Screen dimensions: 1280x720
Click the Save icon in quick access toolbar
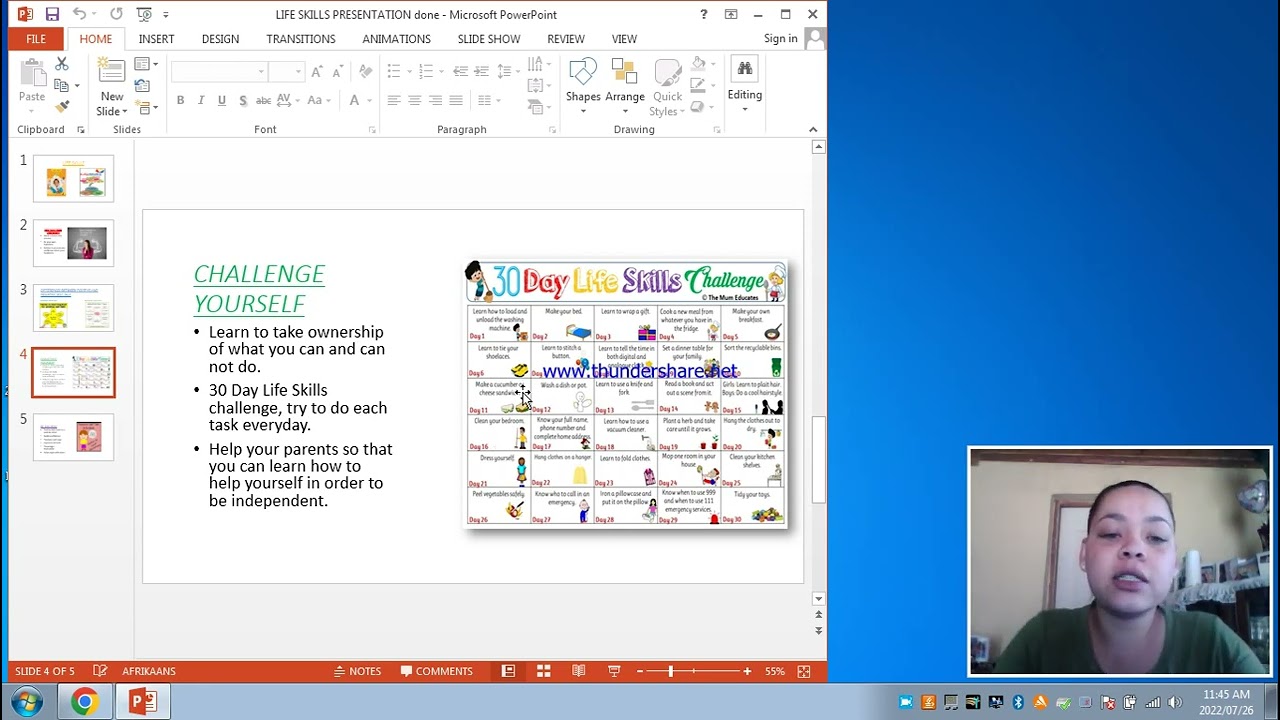point(52,14)
